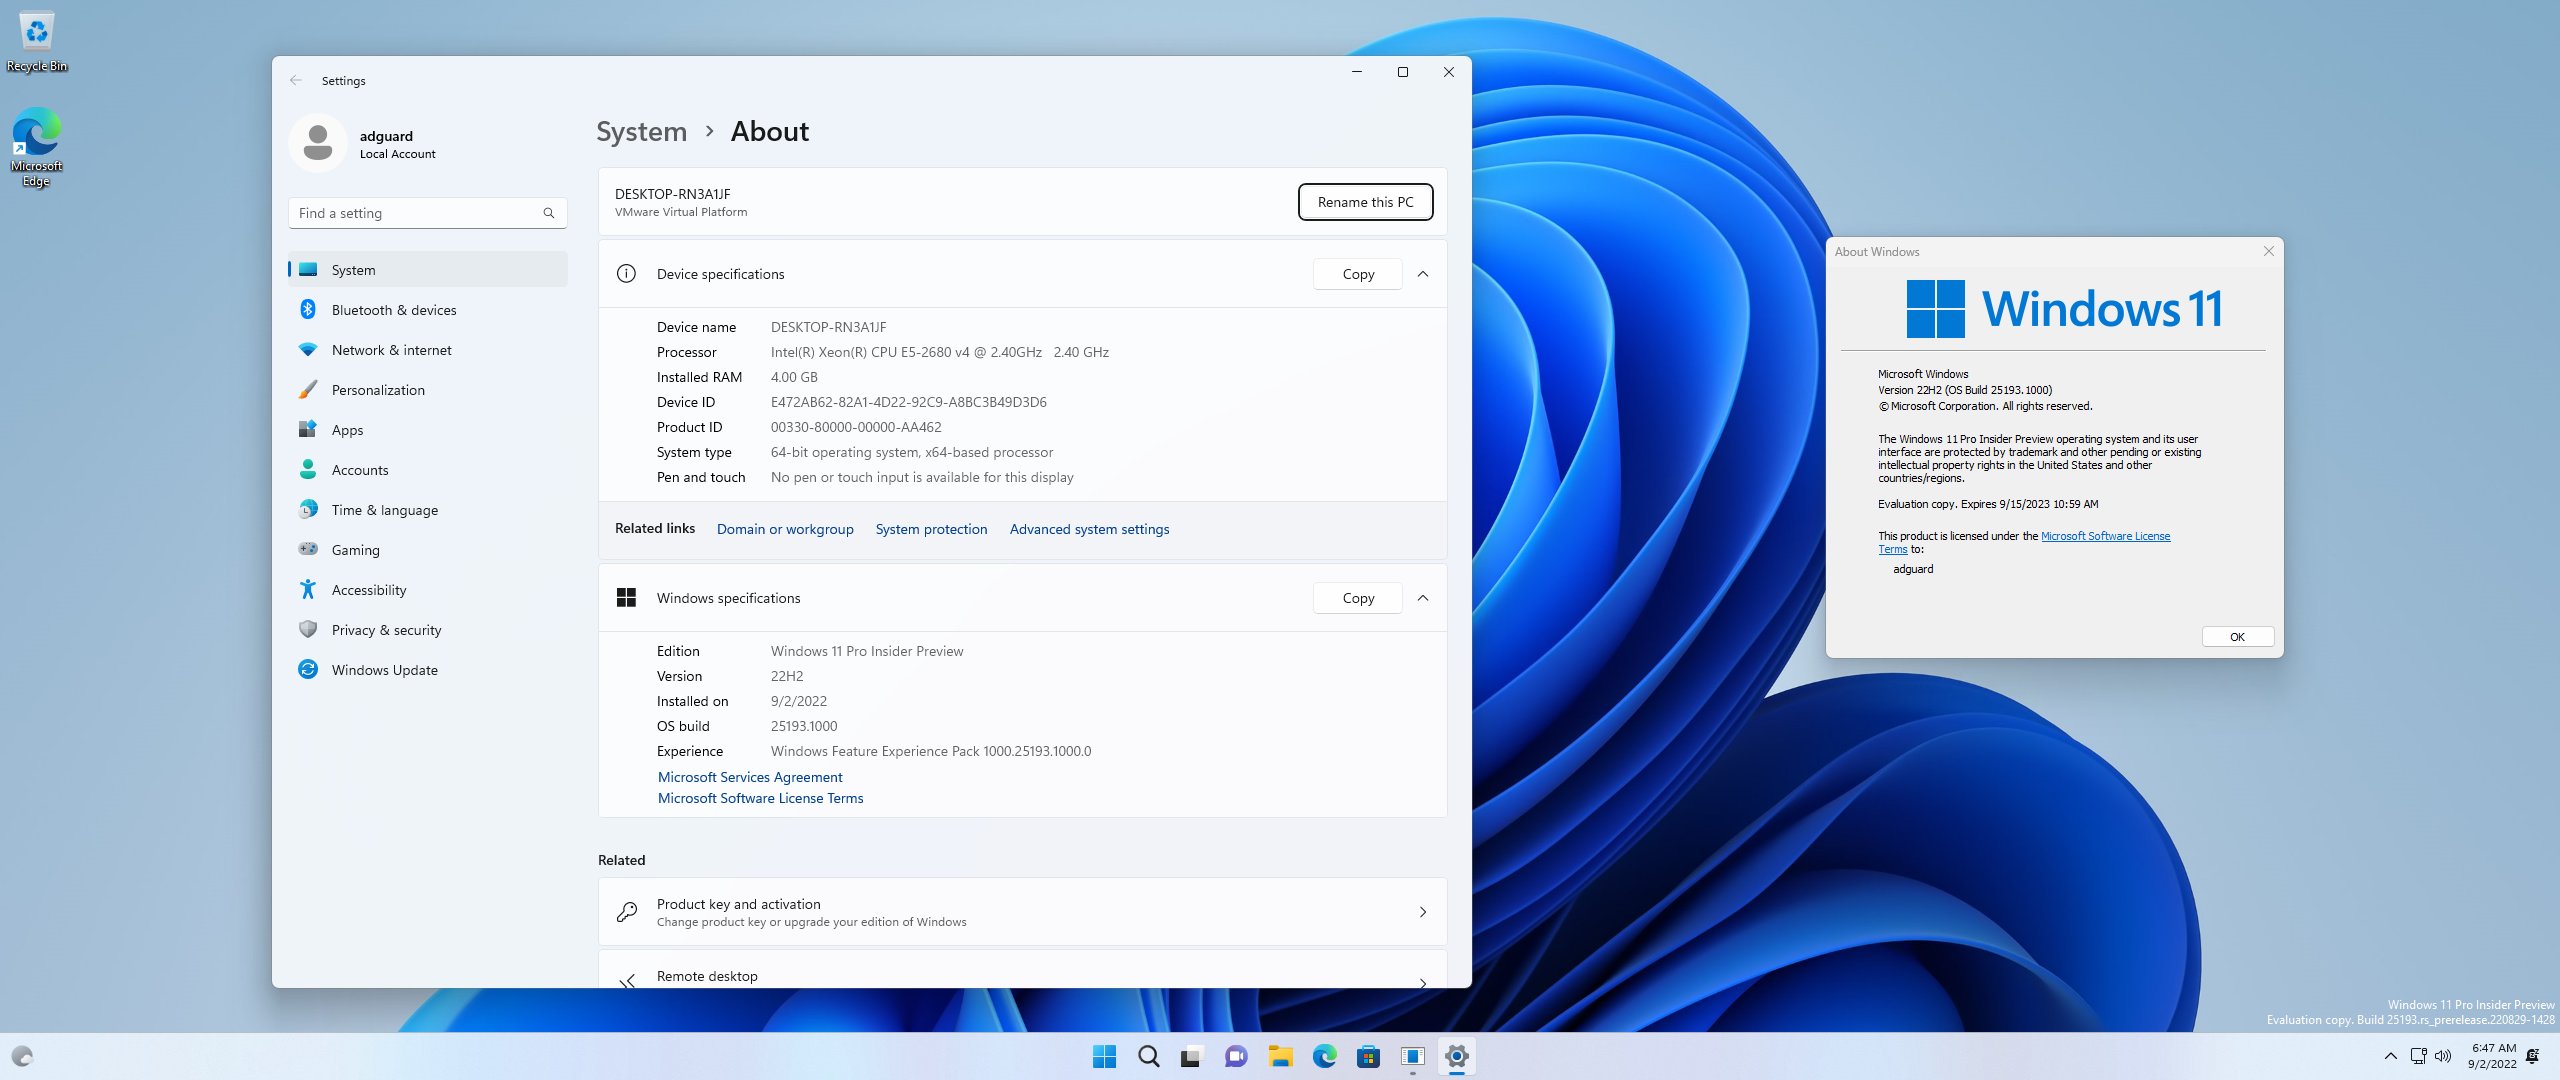
Task: Open Network & internet settings
Action: (x=390, y=350)
